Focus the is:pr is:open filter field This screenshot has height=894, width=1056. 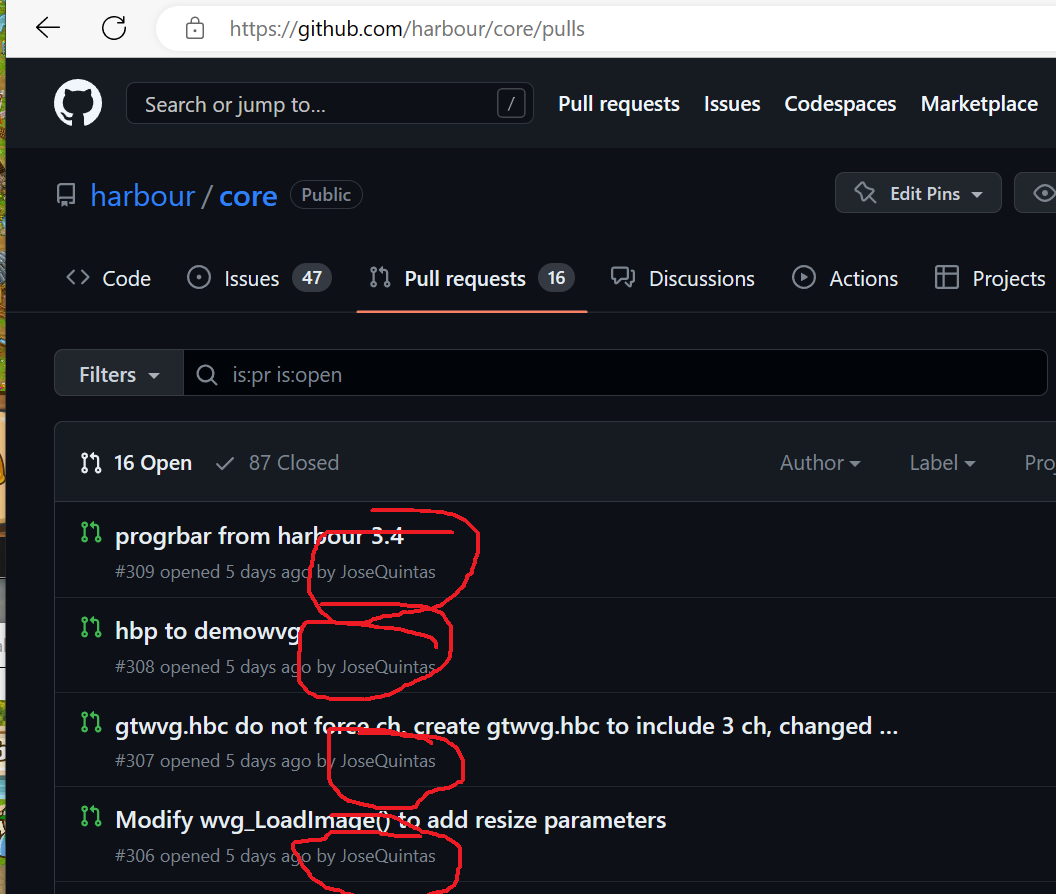tap(615, 373)
